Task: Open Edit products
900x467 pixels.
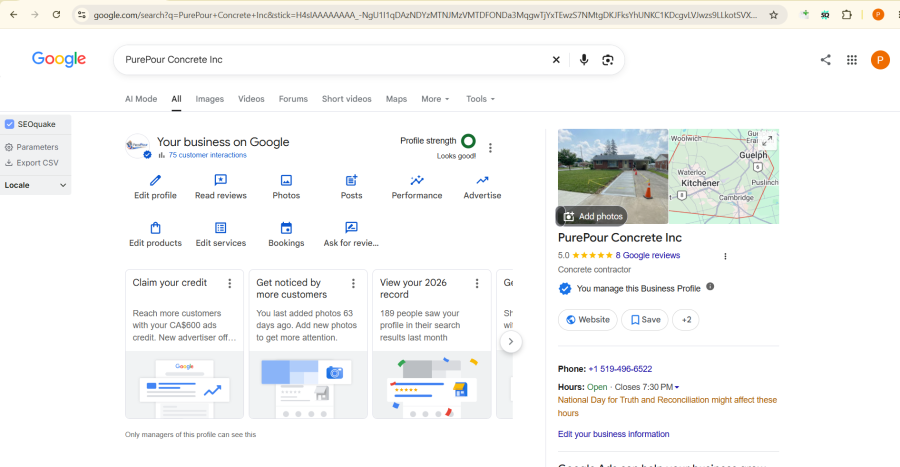Action: coord(156,235)
